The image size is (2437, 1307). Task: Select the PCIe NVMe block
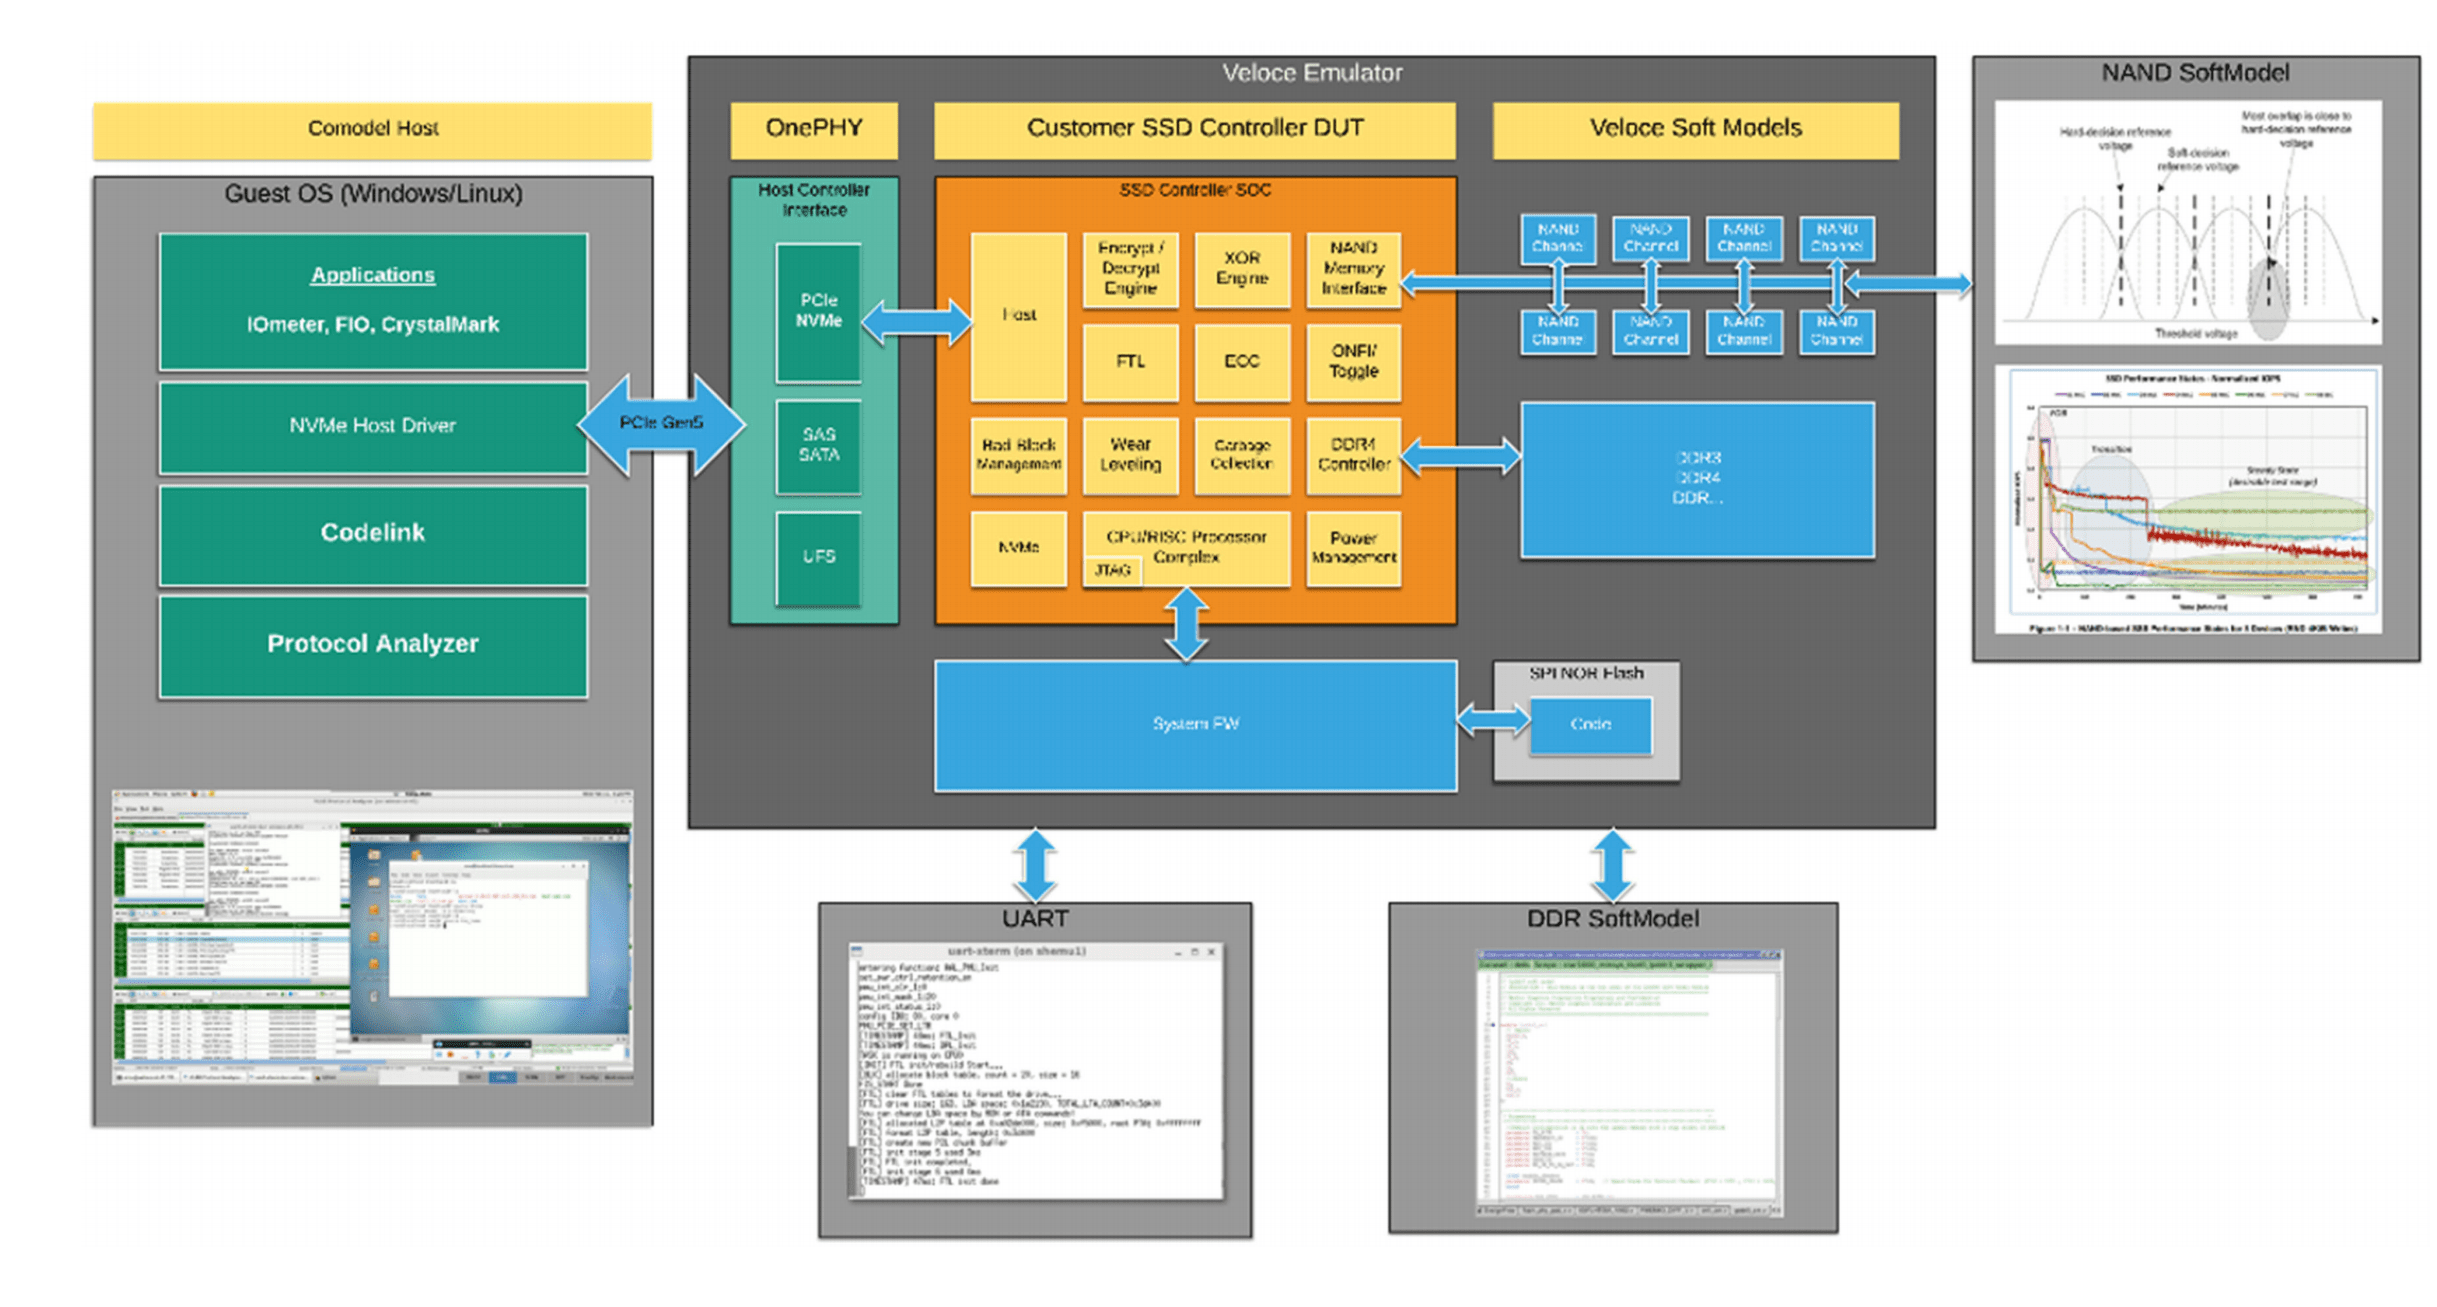pyautogui.click(x=818, y=311)
